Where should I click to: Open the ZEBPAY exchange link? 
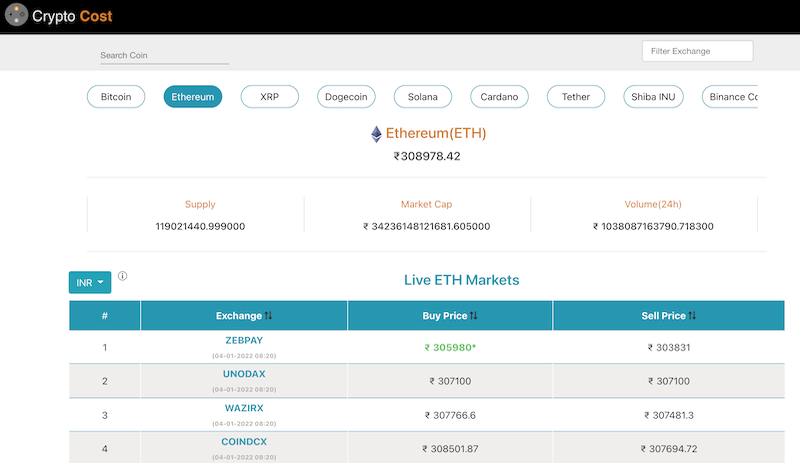click(244, 340)
